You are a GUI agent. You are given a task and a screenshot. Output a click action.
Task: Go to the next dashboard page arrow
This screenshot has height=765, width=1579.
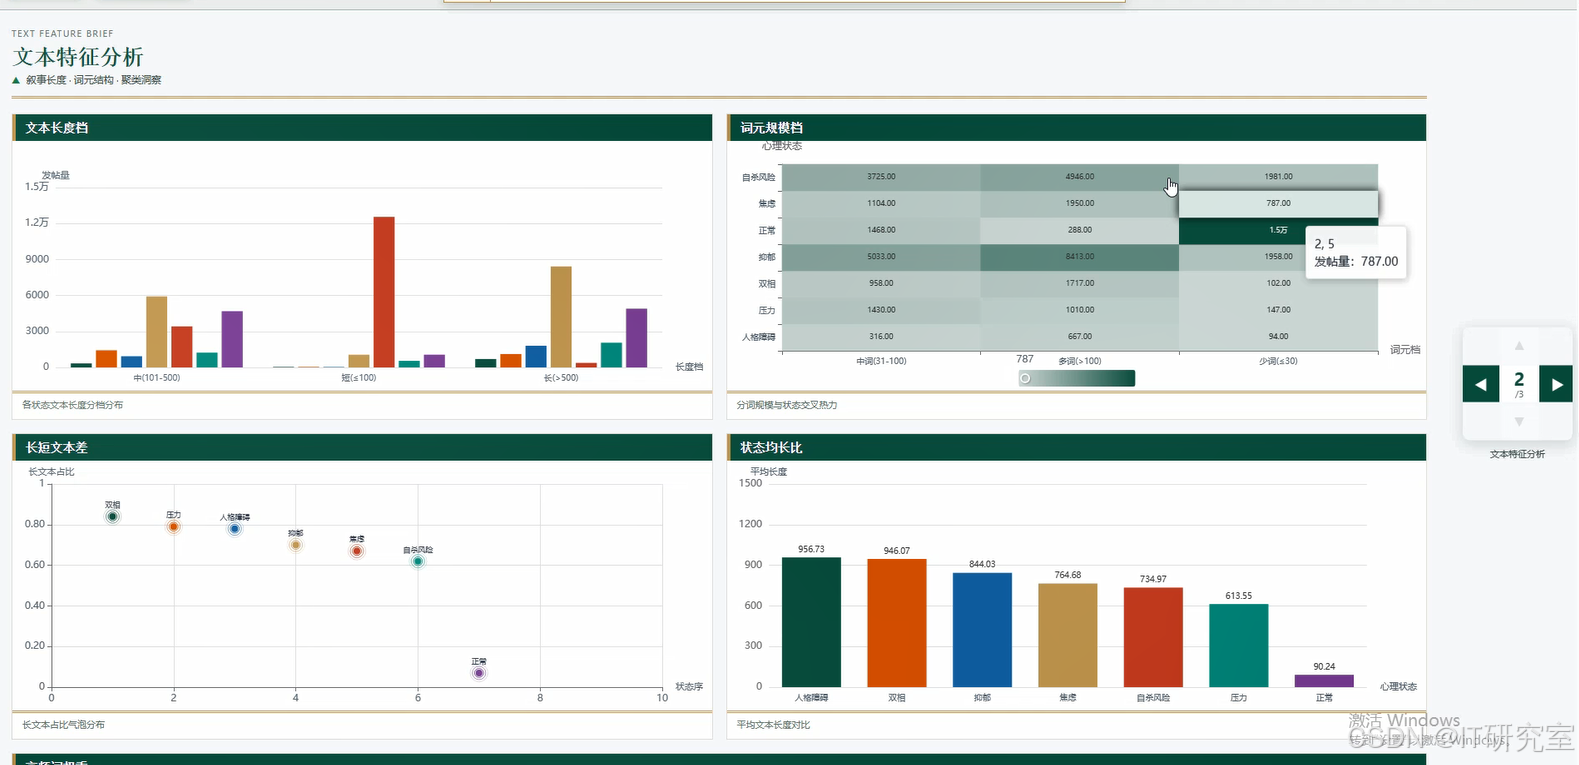pos(1556,384)
